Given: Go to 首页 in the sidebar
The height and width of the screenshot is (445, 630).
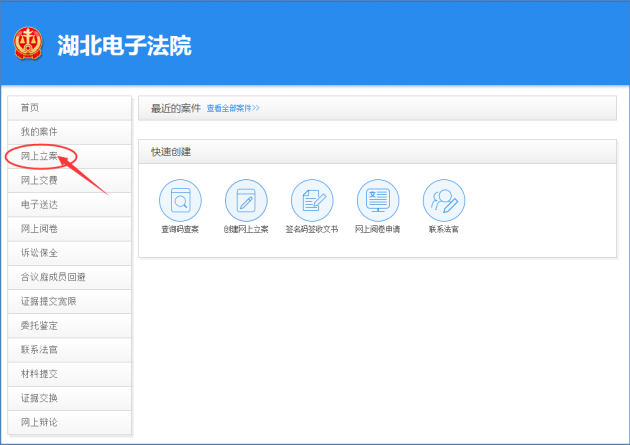Looking at the screenshot, I should [69, 108].
